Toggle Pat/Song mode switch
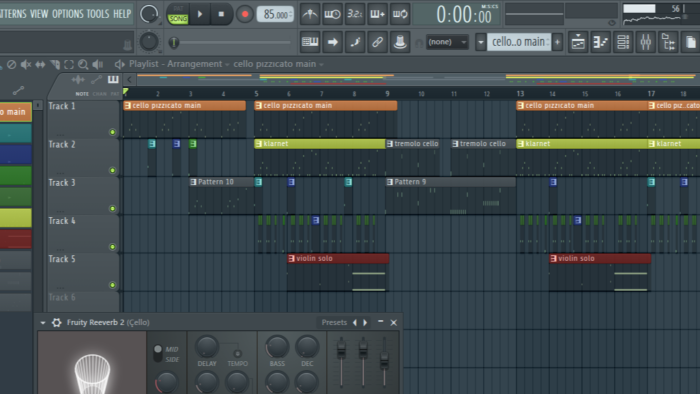Viewport: 700px width, 394px height. tap(178, 14)
